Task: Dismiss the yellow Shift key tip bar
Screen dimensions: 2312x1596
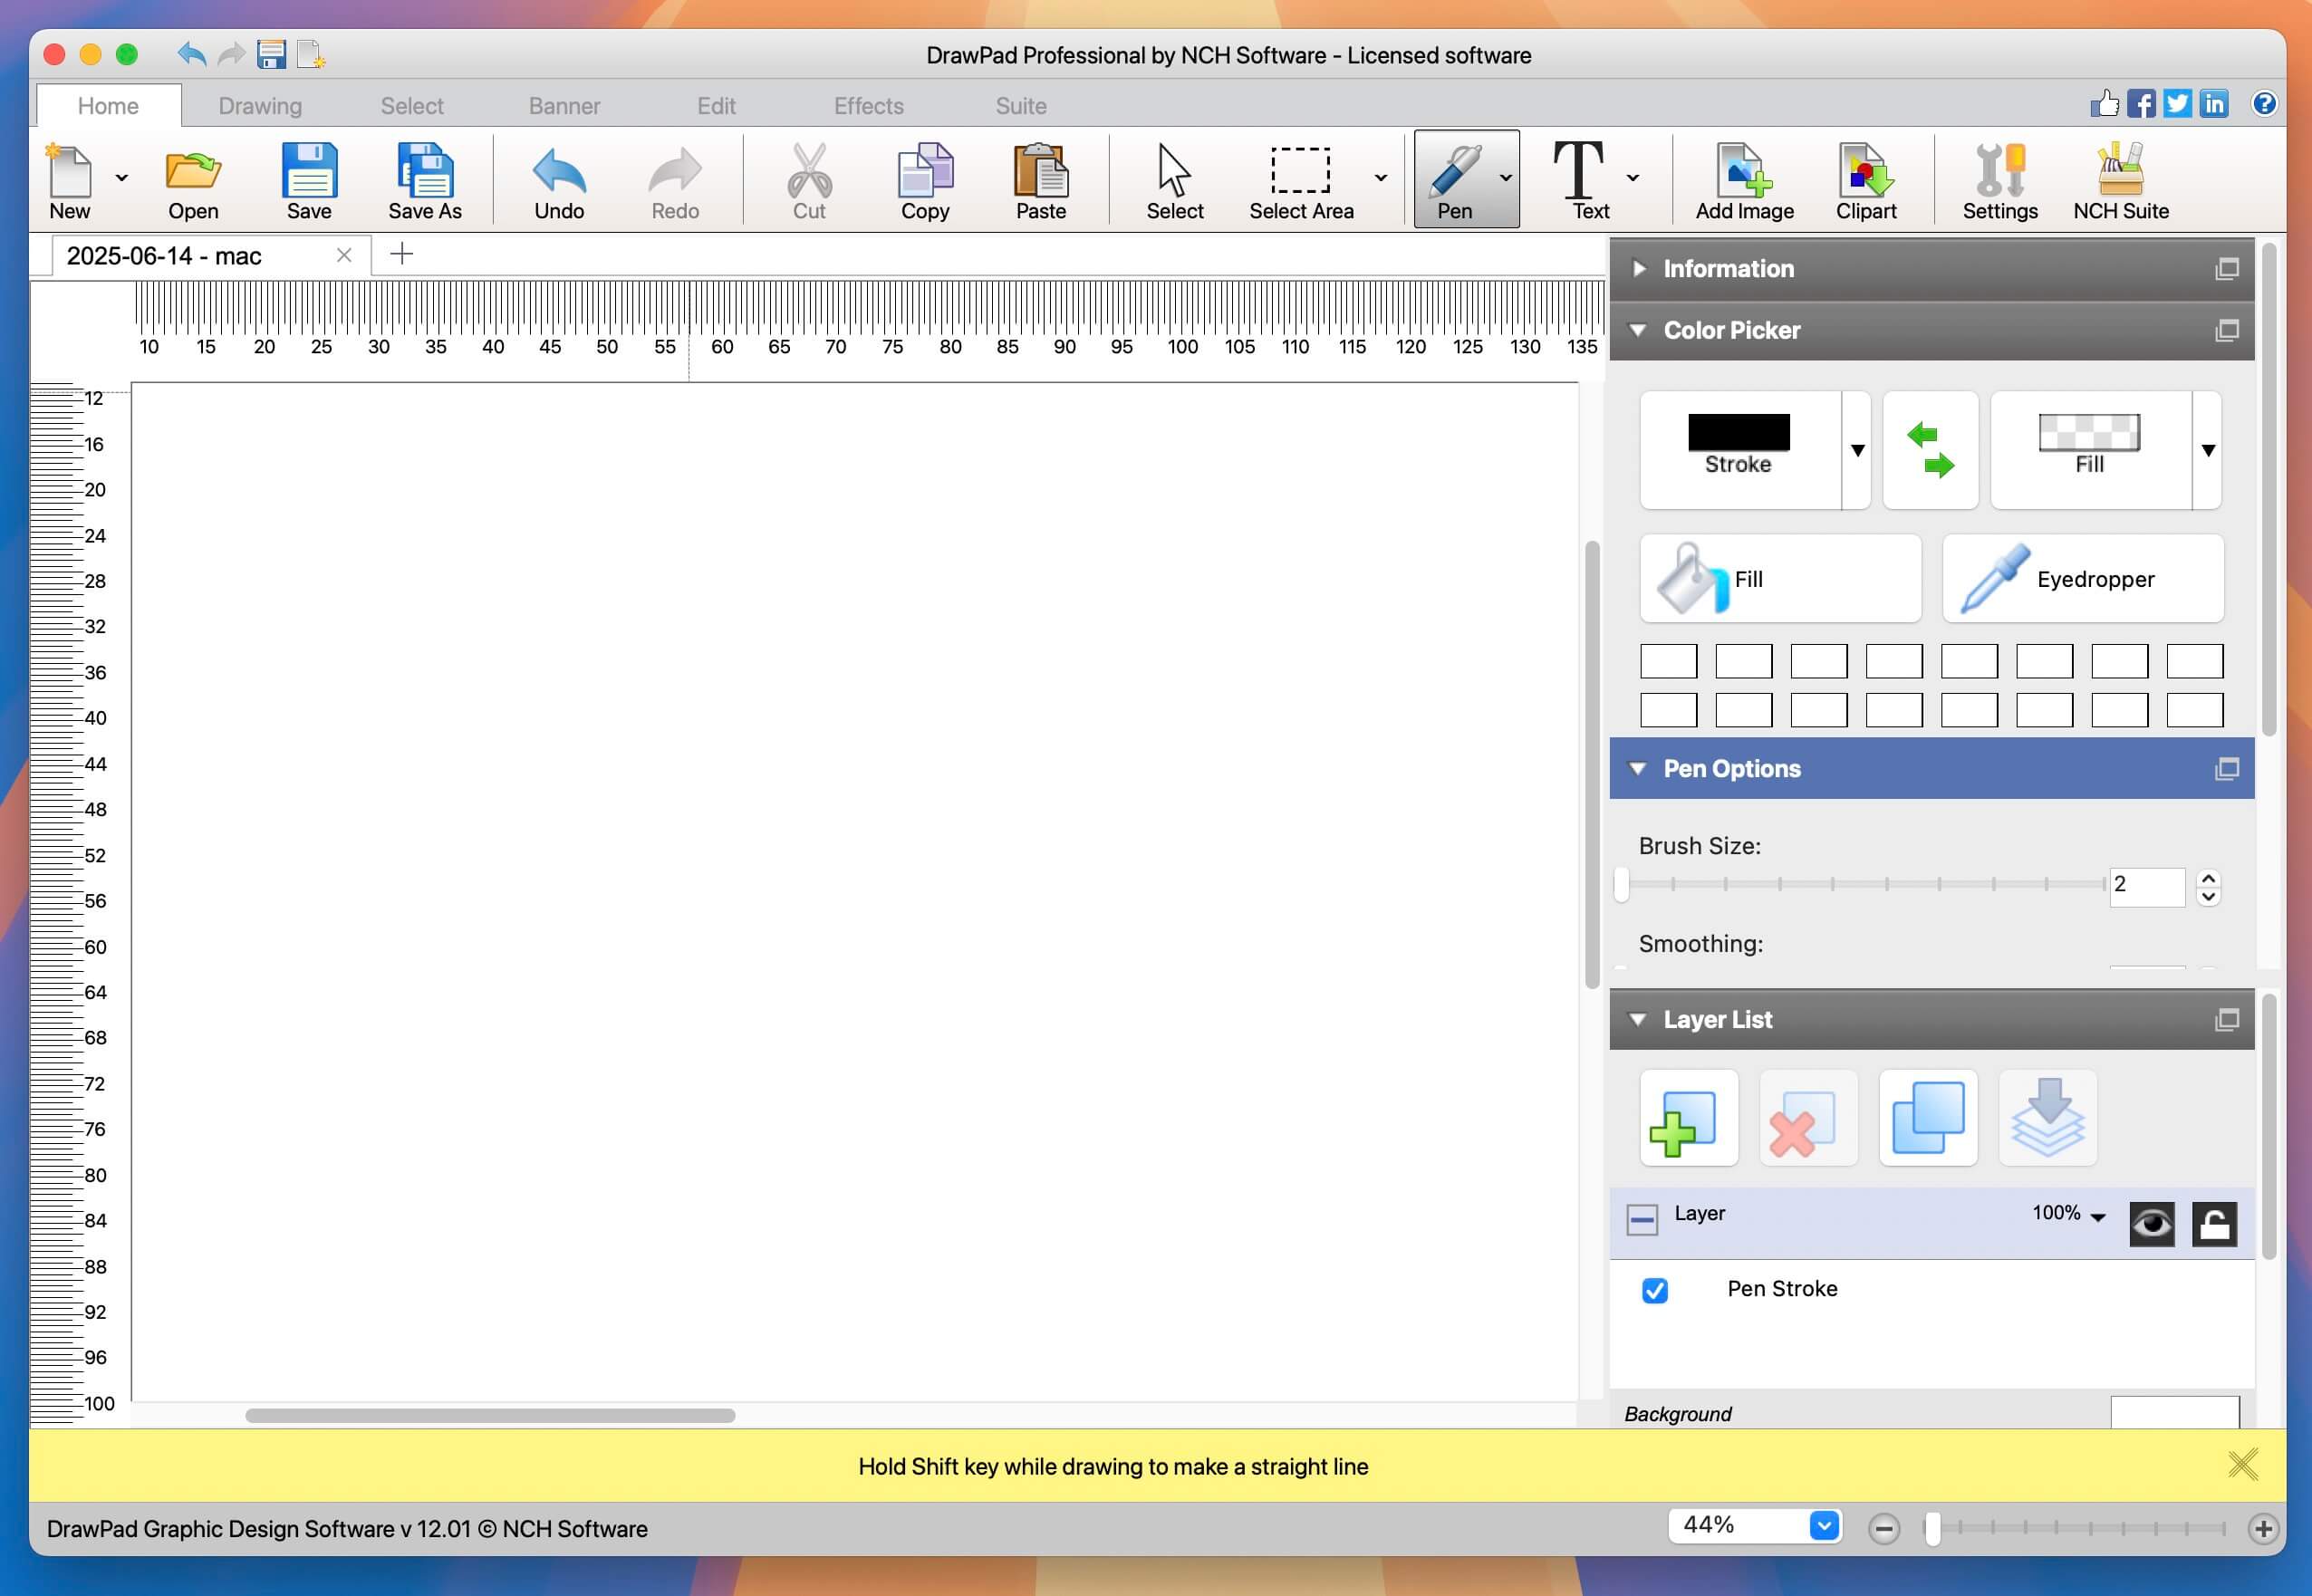Action: [2242, 1465]
